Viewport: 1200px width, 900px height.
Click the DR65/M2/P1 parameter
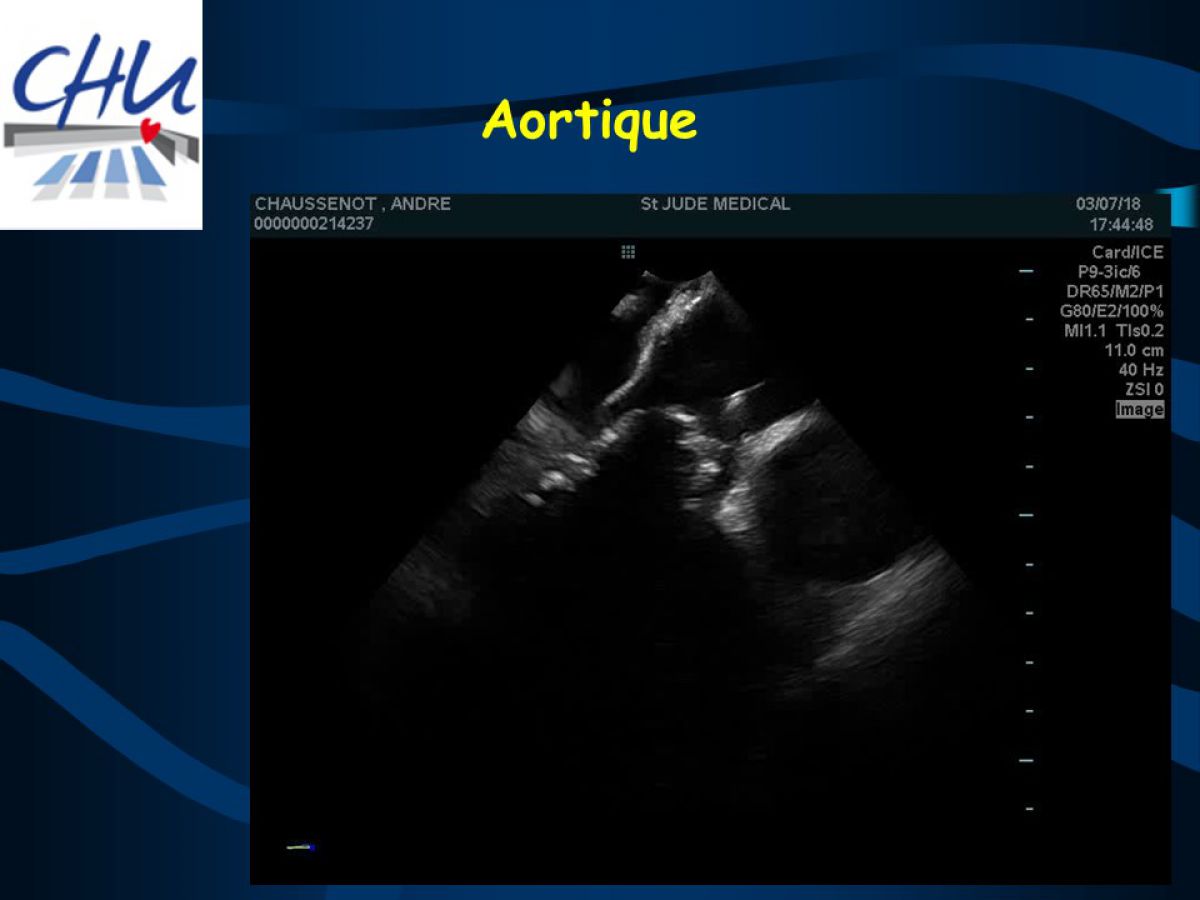coord(1115,292)
